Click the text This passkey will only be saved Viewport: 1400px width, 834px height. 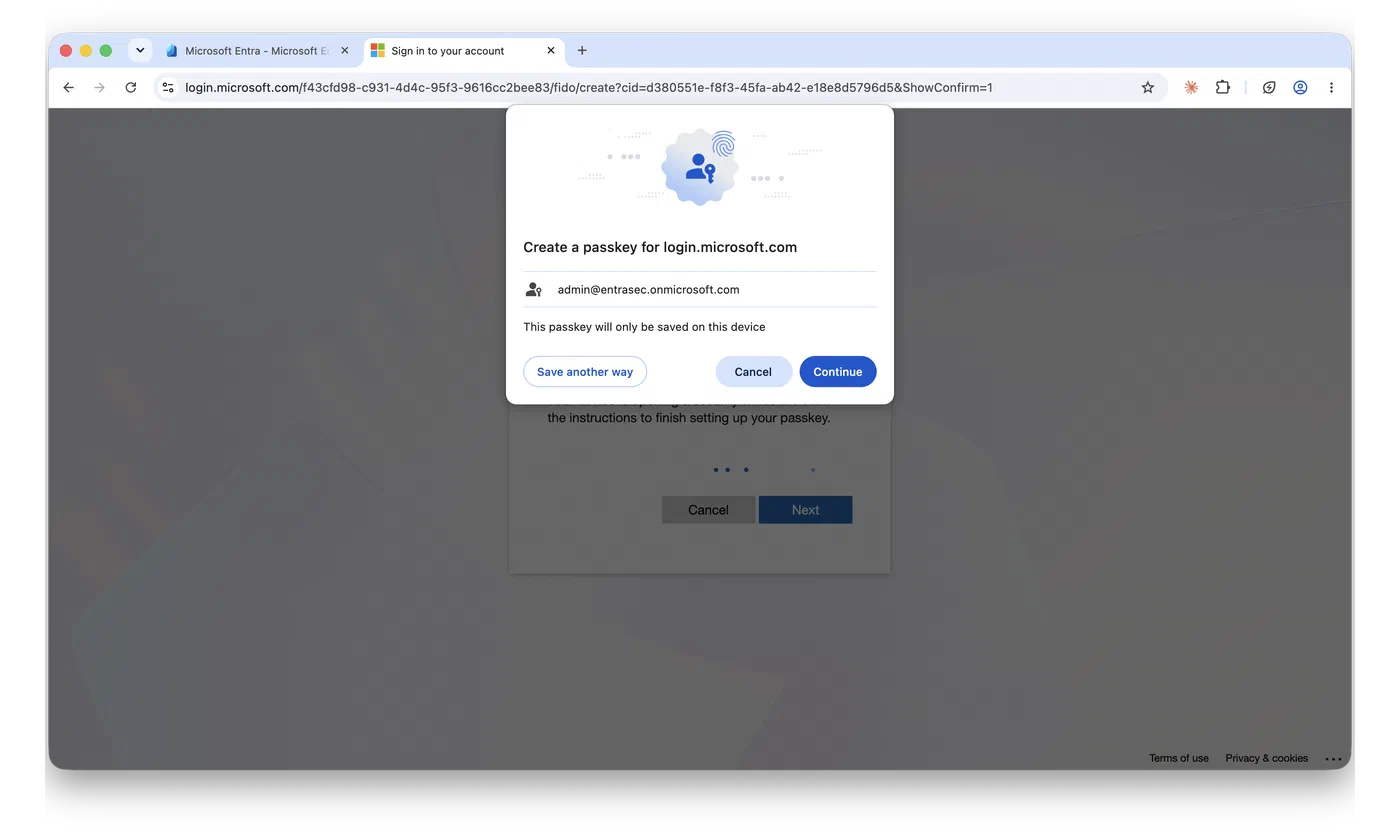(644, 327)
